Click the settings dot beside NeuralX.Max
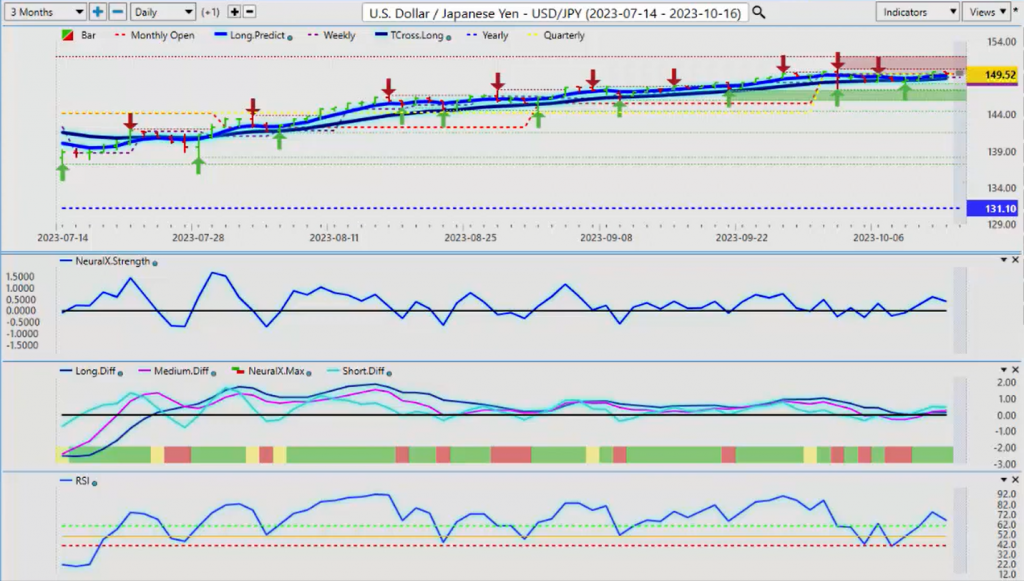 click(x=309, y=373)
